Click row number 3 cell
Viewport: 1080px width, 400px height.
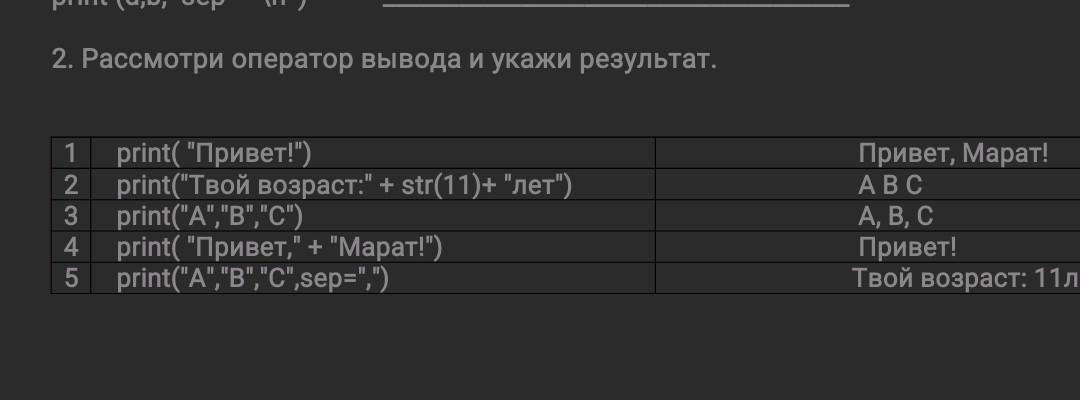[x=71, y=216]
